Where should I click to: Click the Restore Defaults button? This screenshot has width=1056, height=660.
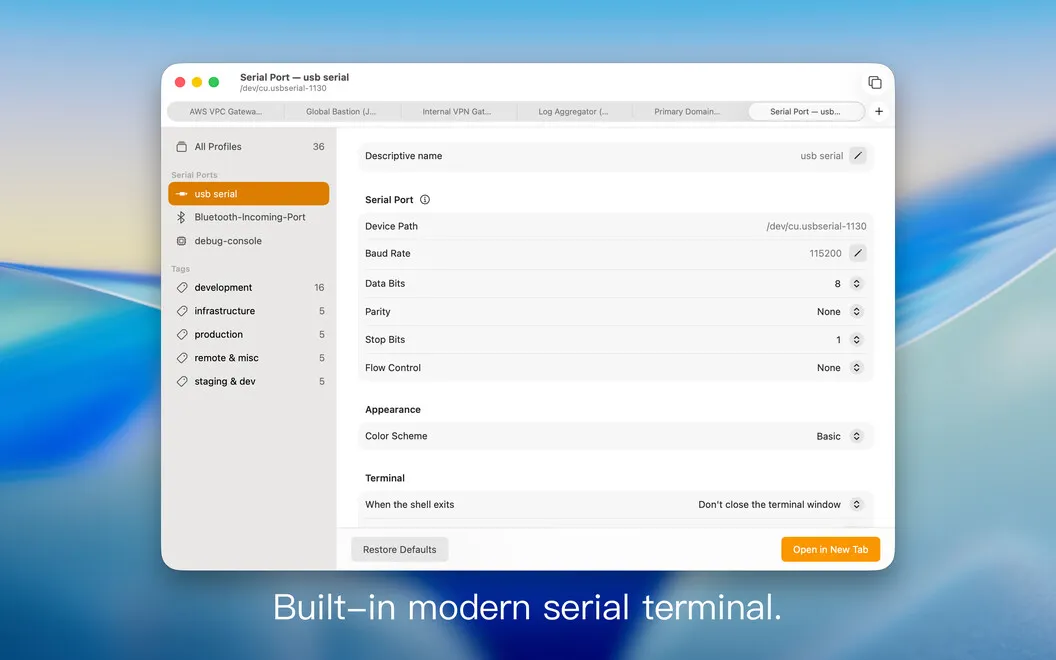coord(399,550)
